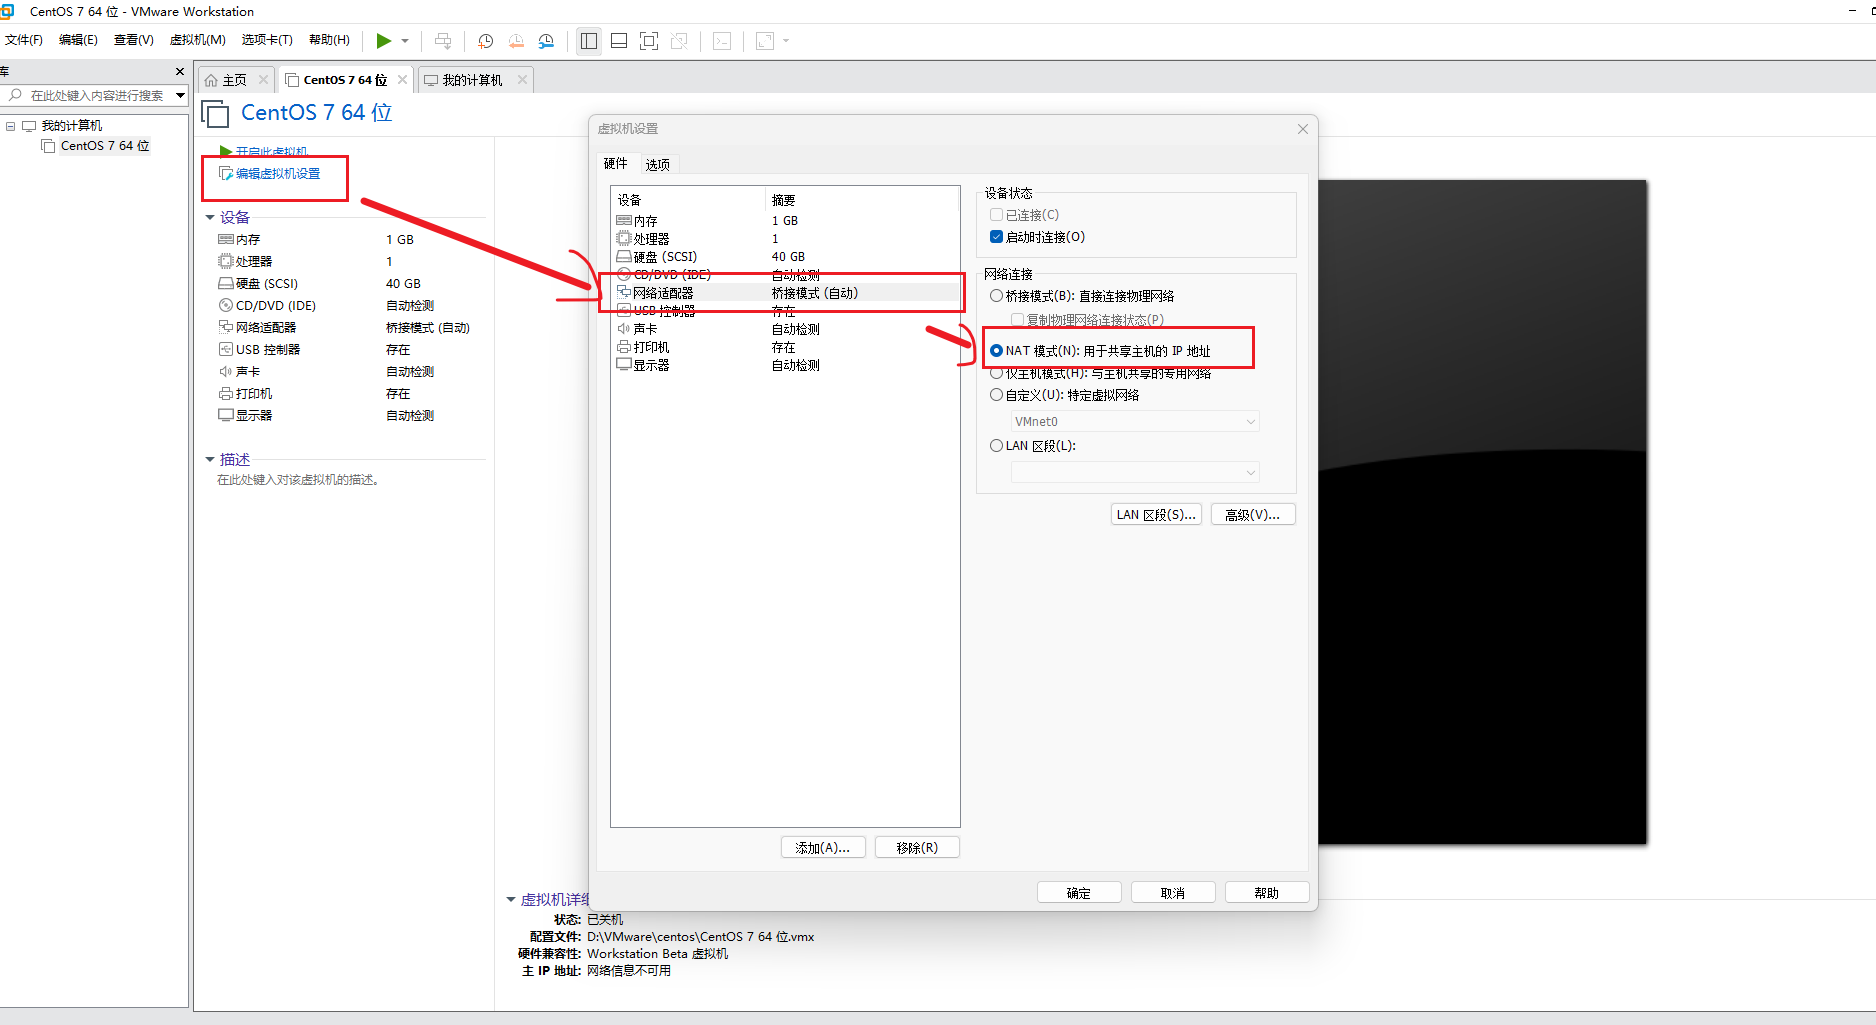Click 网络适配器 in main device summary
Image resolution: width=1876 pixels, height=1025 pixels.
pos(265,328)
